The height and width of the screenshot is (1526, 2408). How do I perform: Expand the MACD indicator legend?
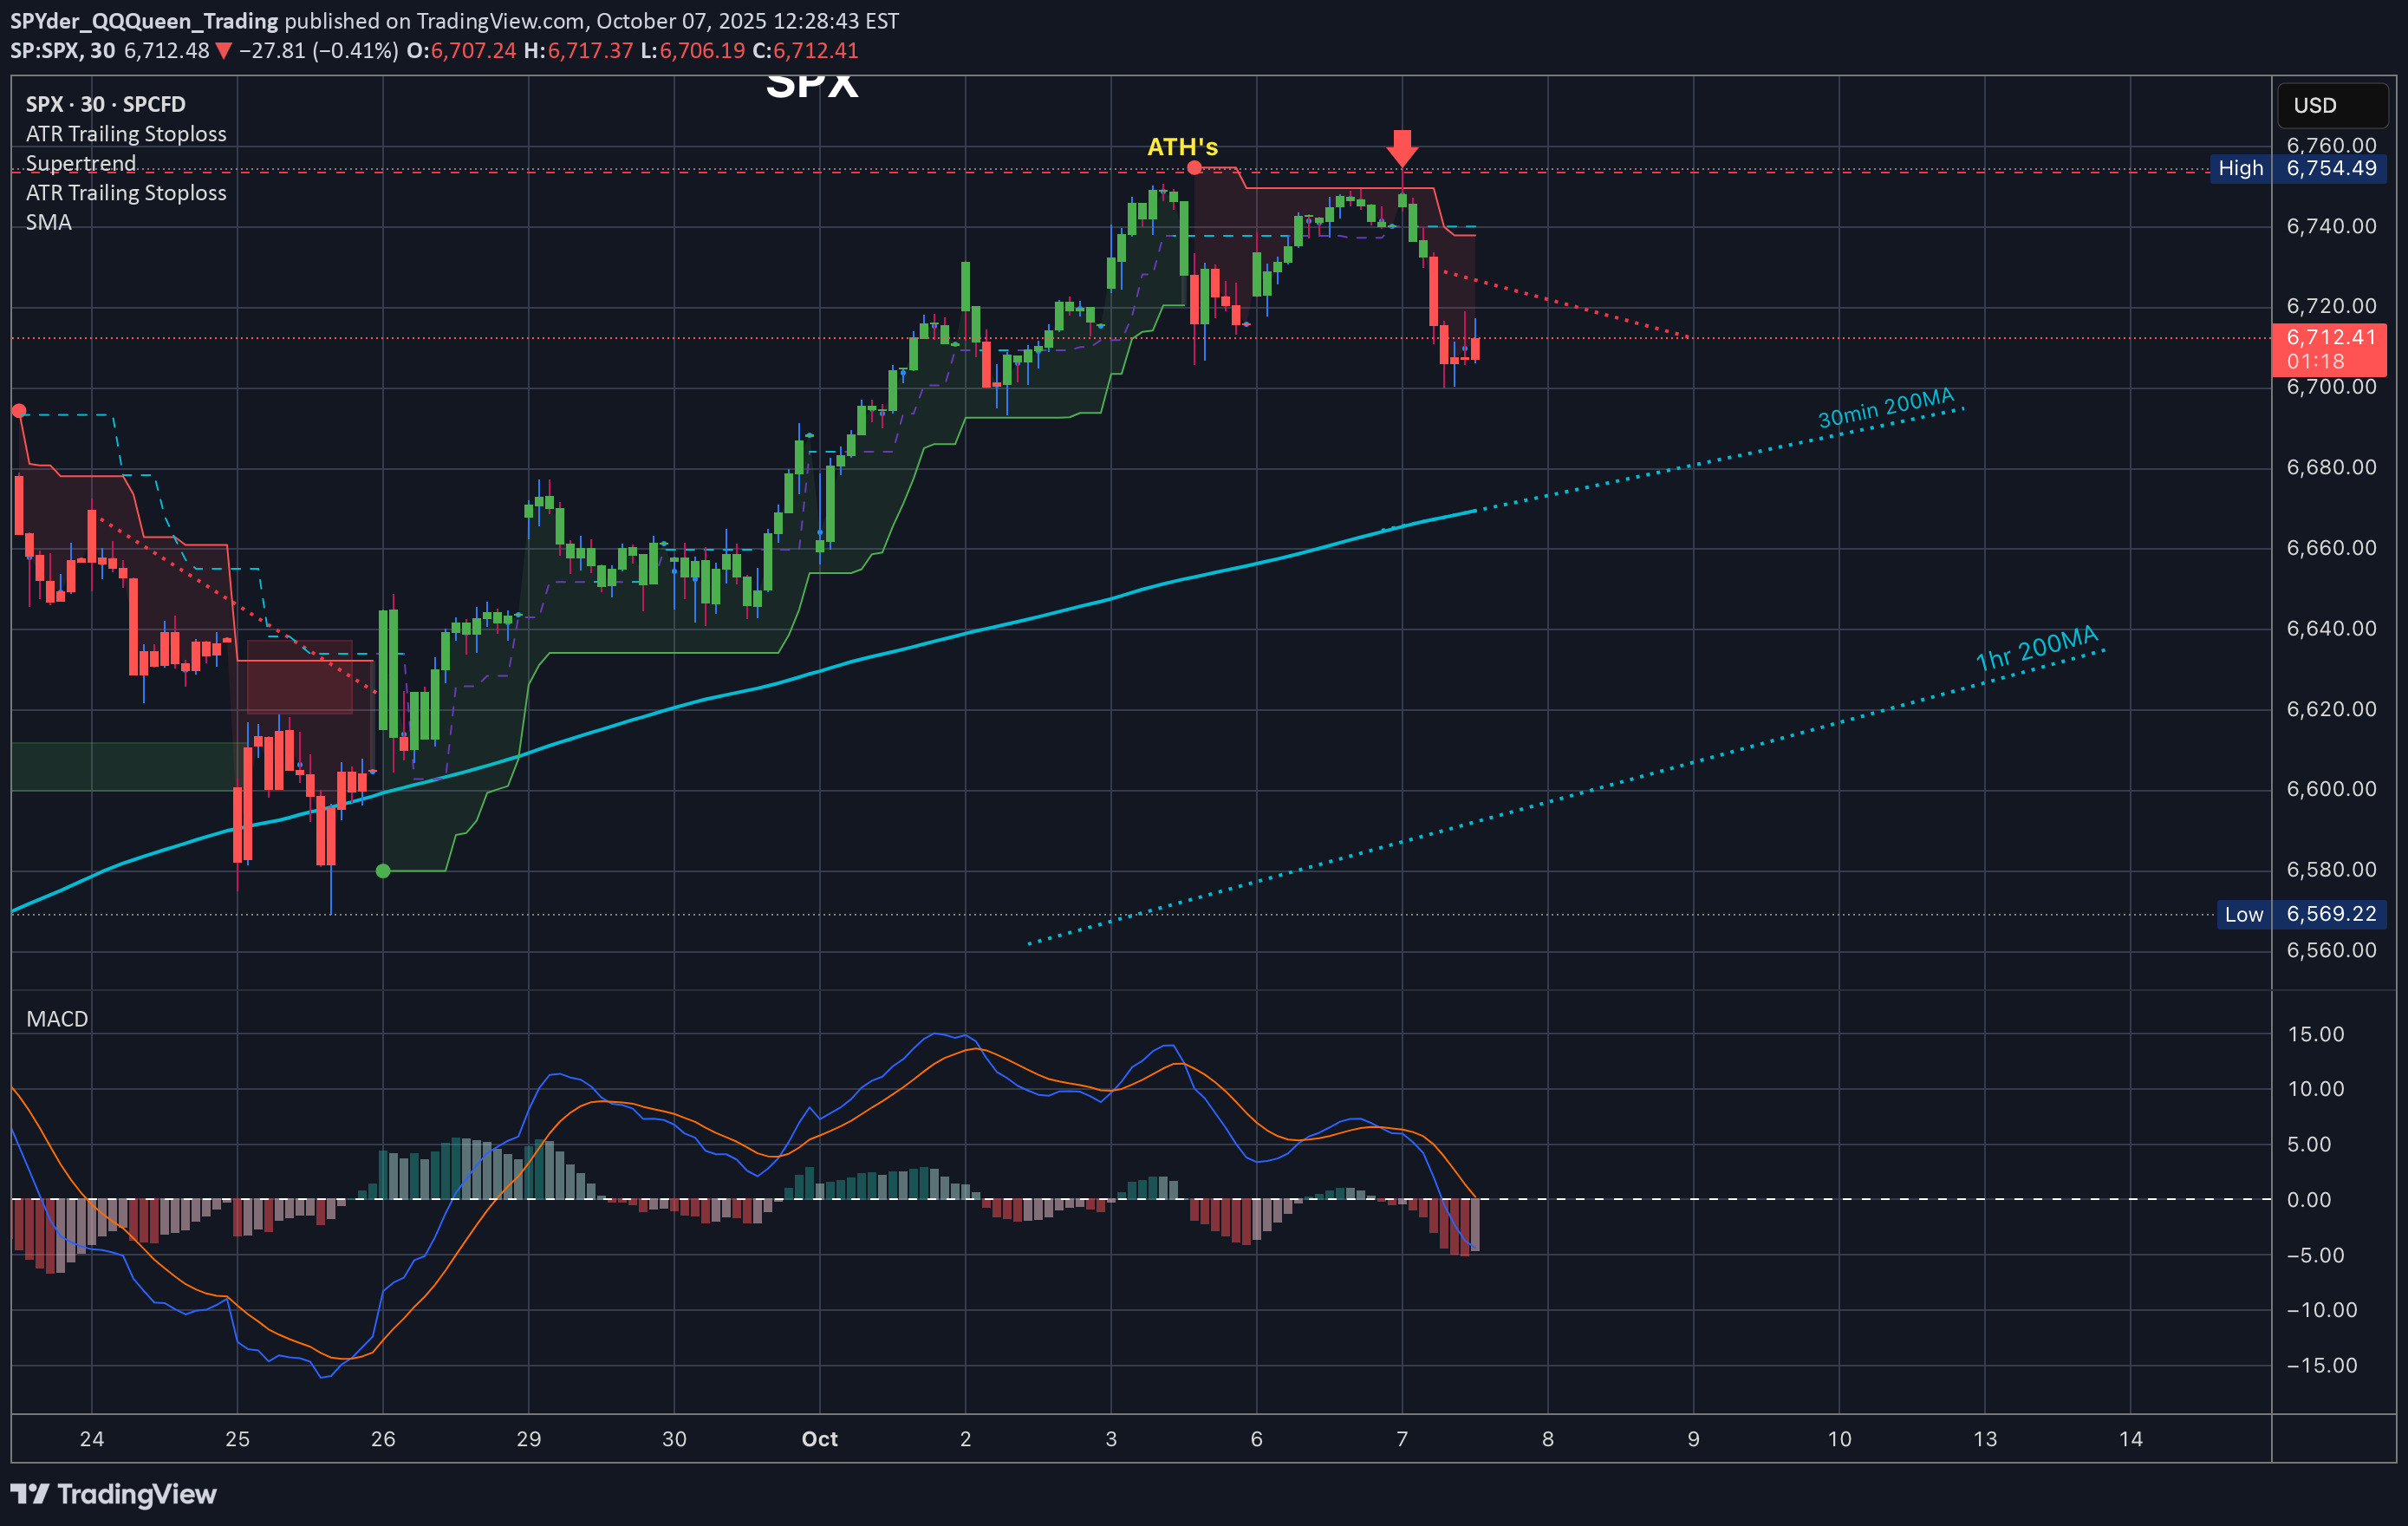point(56,1018)
